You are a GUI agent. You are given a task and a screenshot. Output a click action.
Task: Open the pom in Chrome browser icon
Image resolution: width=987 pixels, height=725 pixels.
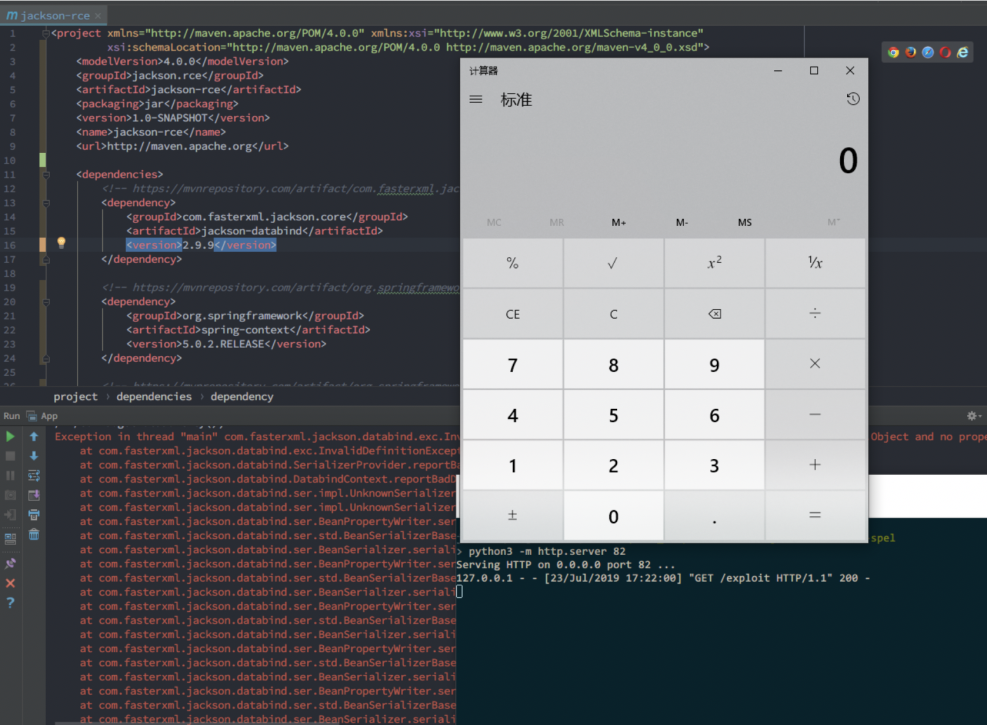(x=893, y=52)
